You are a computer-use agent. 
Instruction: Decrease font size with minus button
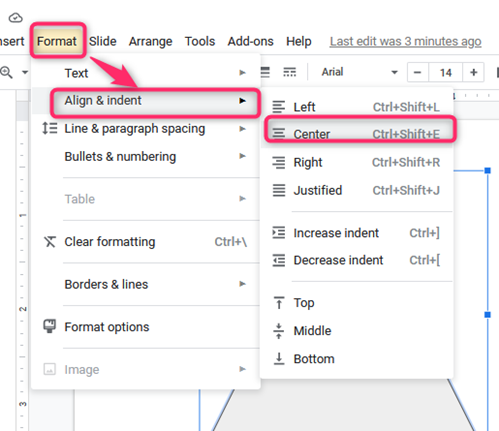tap(418, 72)
